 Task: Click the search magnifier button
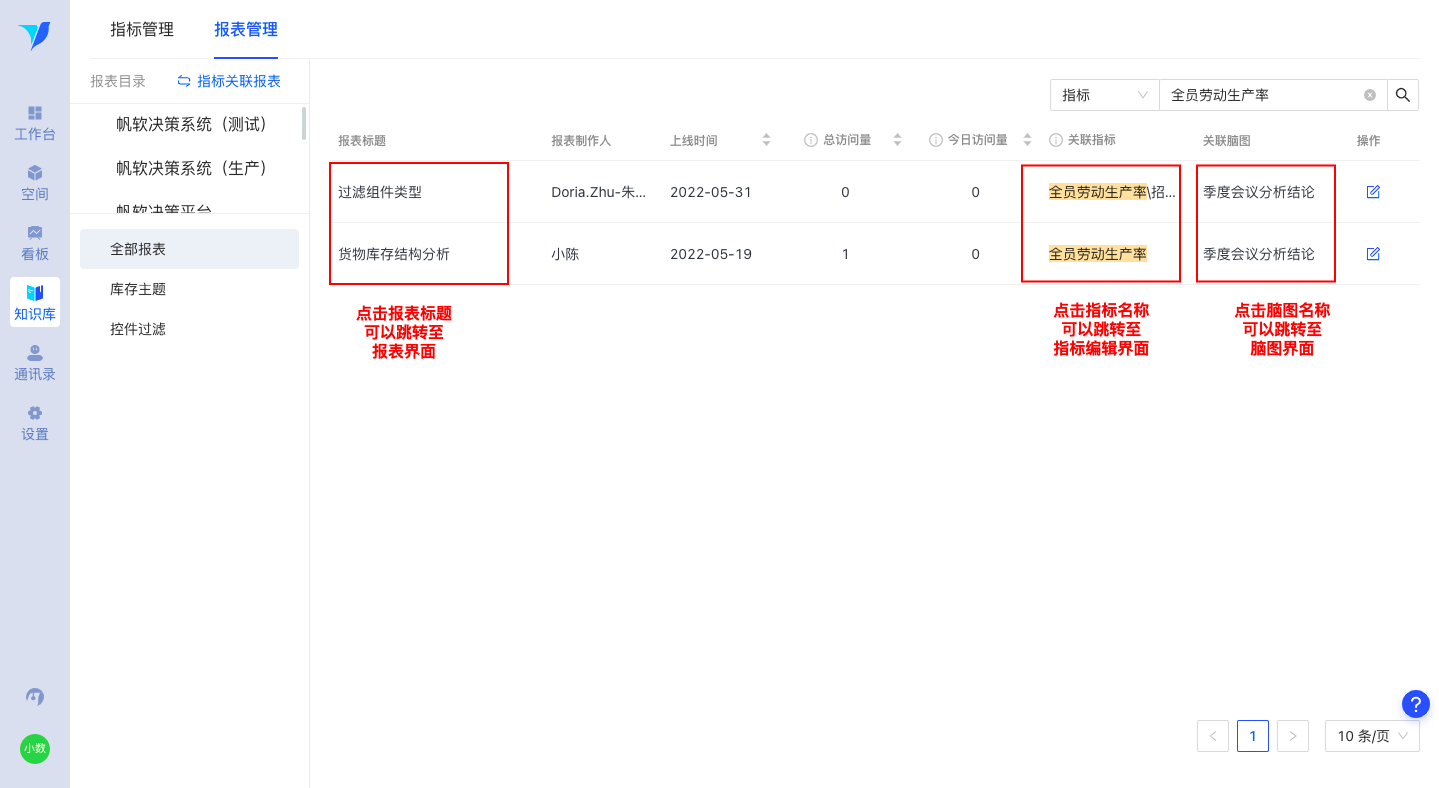(1403, 95)
